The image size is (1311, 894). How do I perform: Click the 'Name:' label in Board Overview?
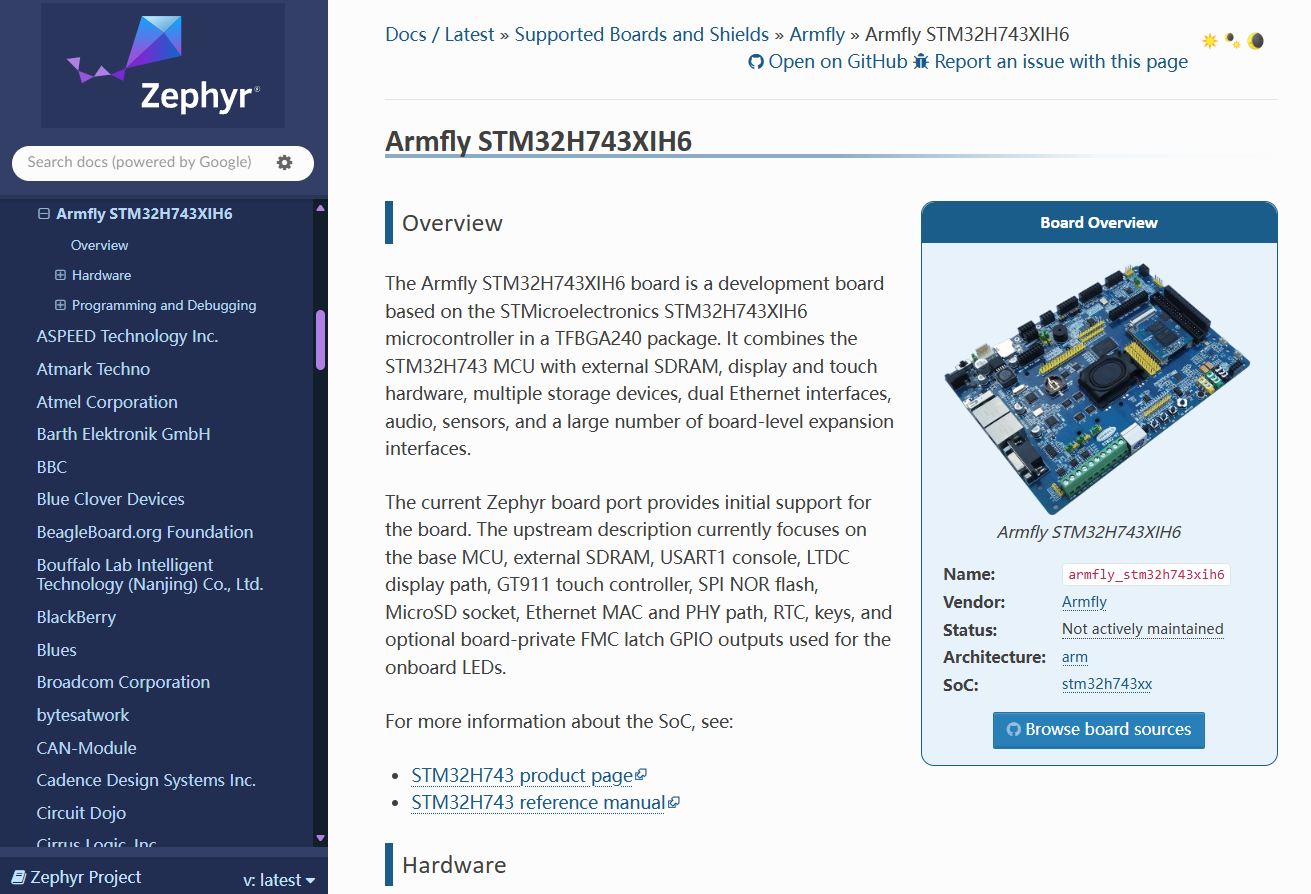coord(969,574)
